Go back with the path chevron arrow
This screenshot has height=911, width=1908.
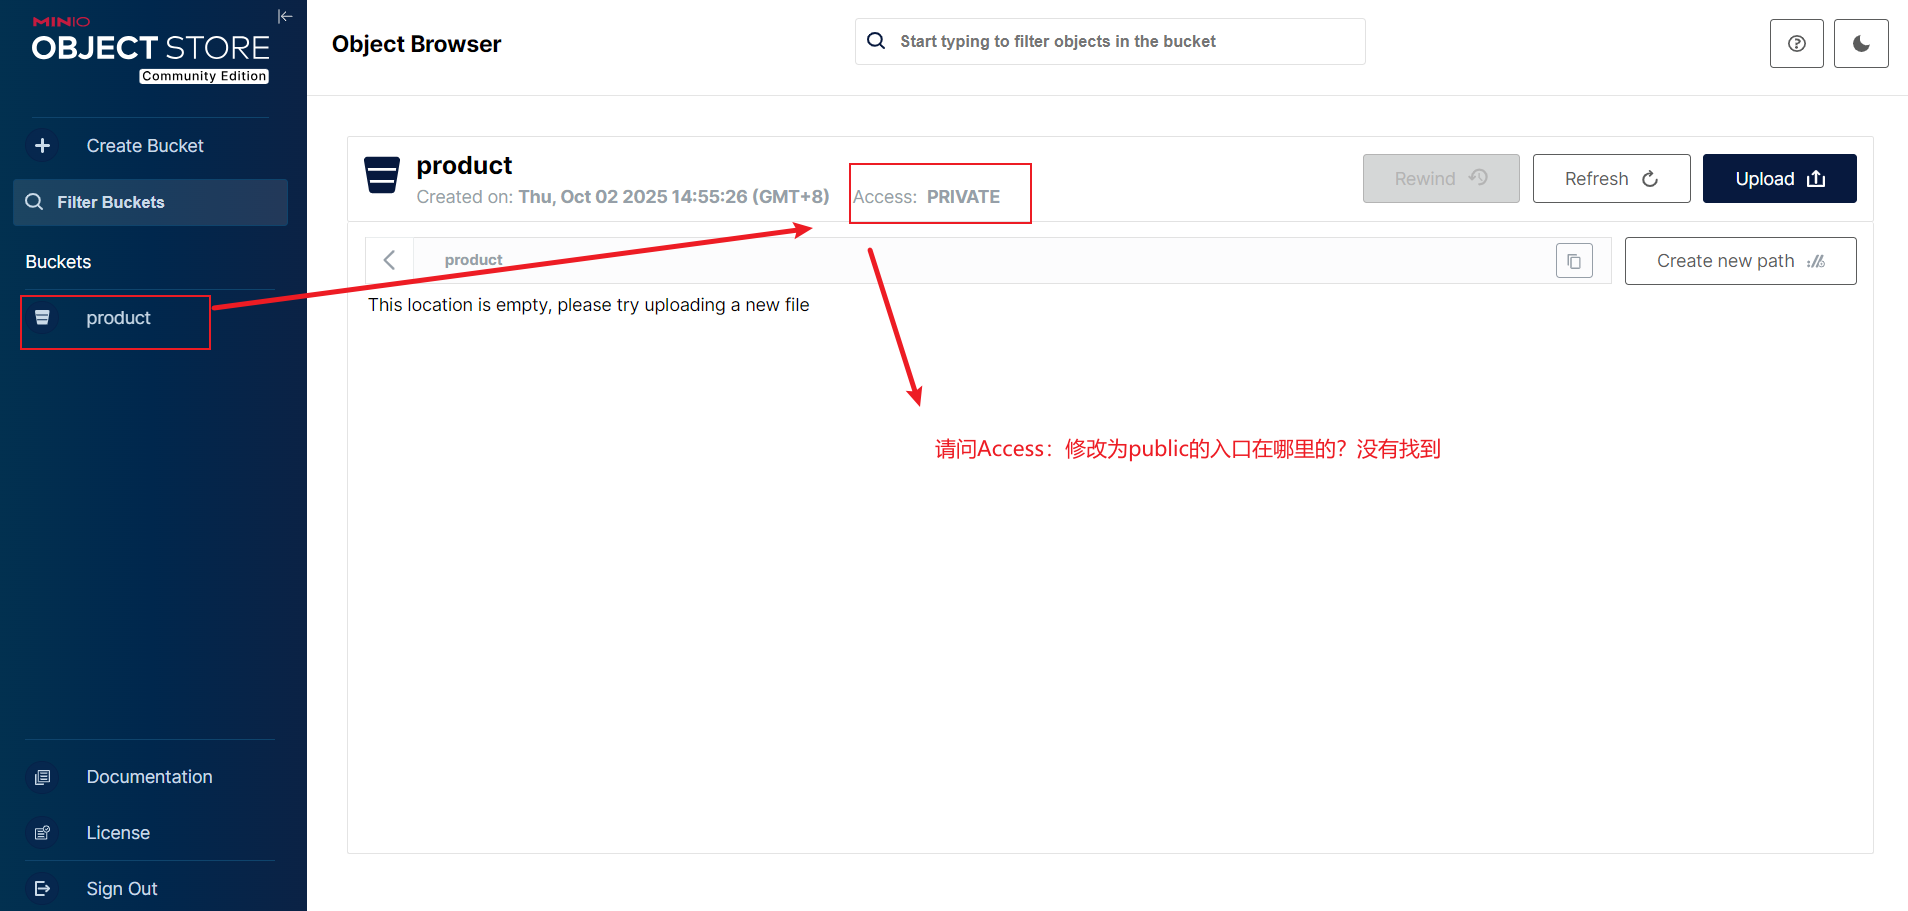(390, 260)
